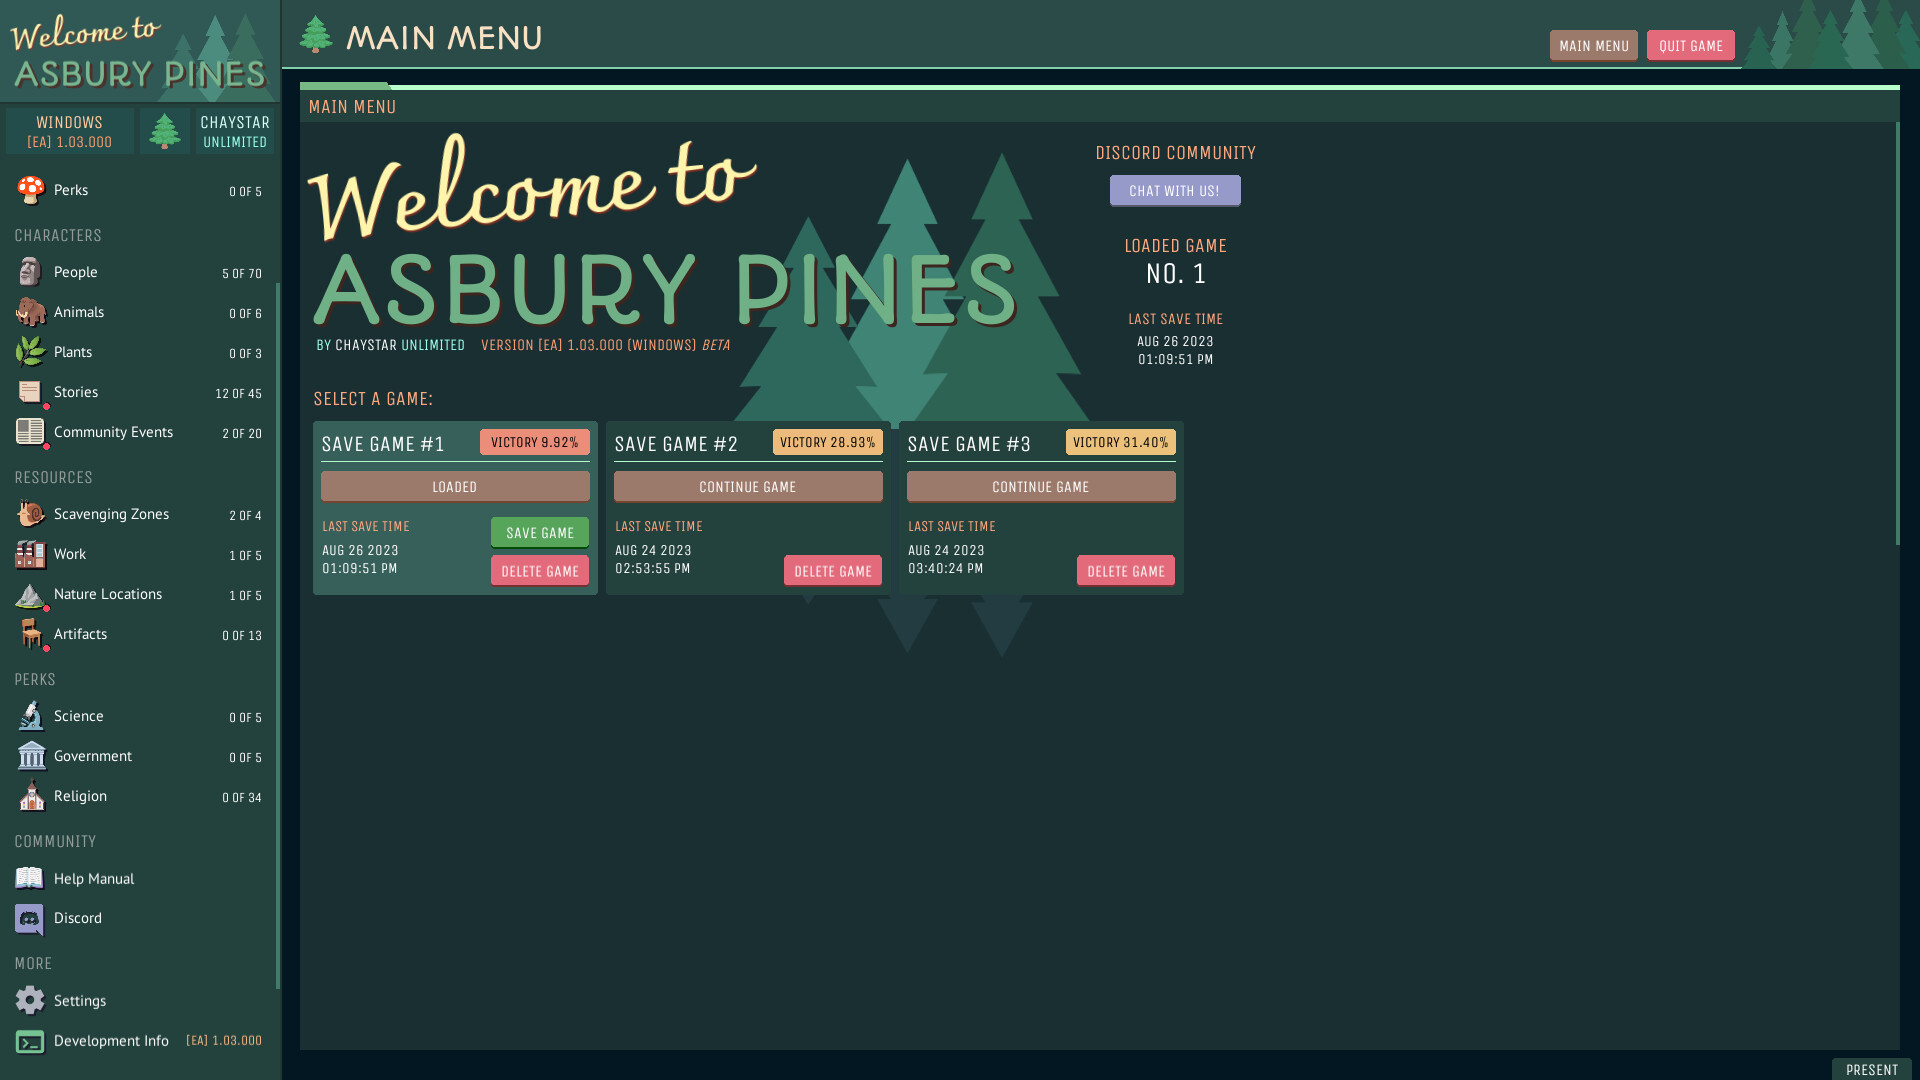Image resolution: width=1920 pixels, height=1080 pixels.
Task: Select the microscope Science icon
Action: [x=30, y=716]
